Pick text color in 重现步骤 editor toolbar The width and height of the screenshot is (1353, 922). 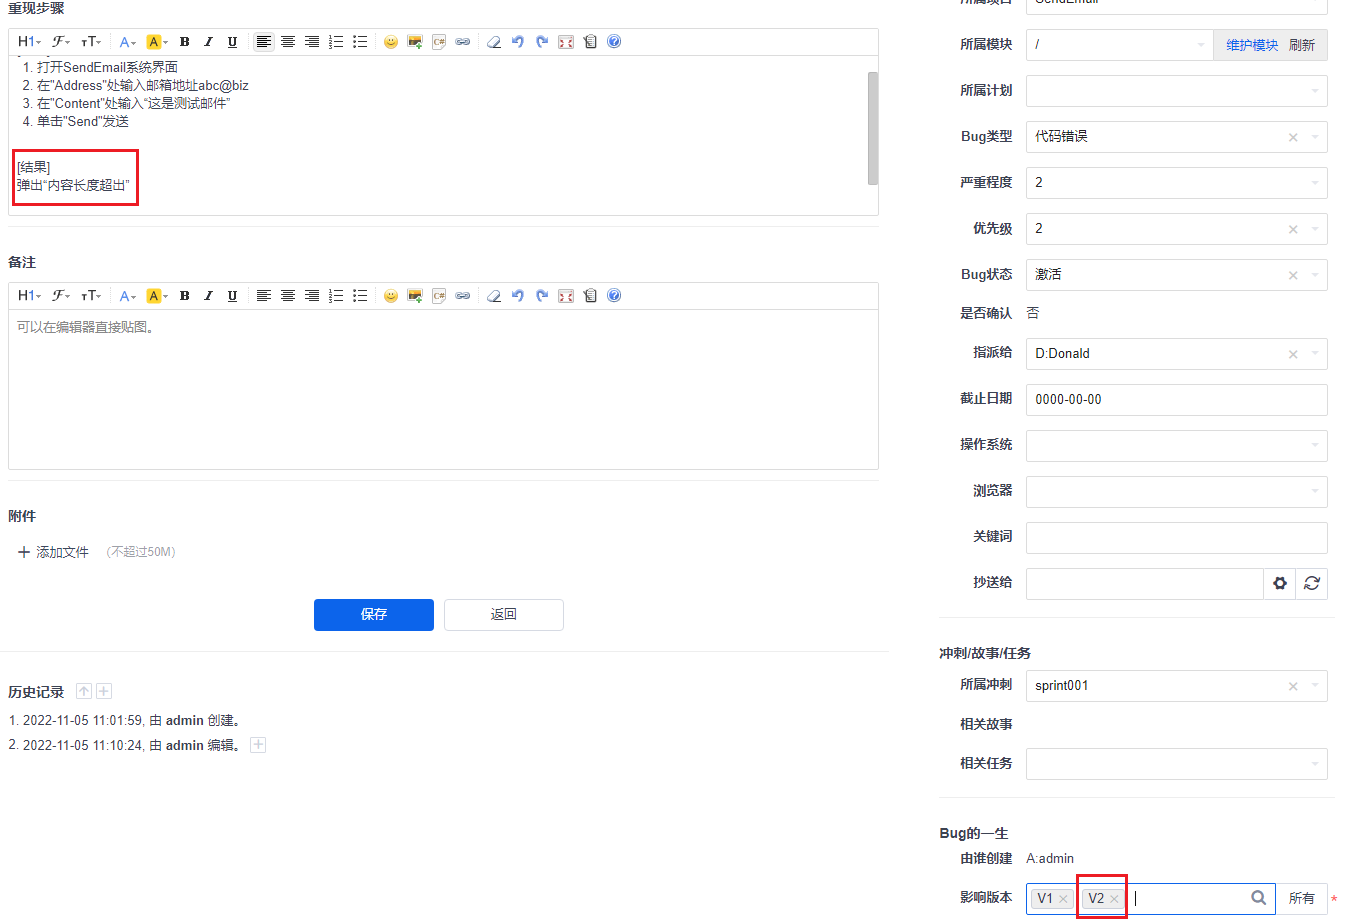coord(127,42)
